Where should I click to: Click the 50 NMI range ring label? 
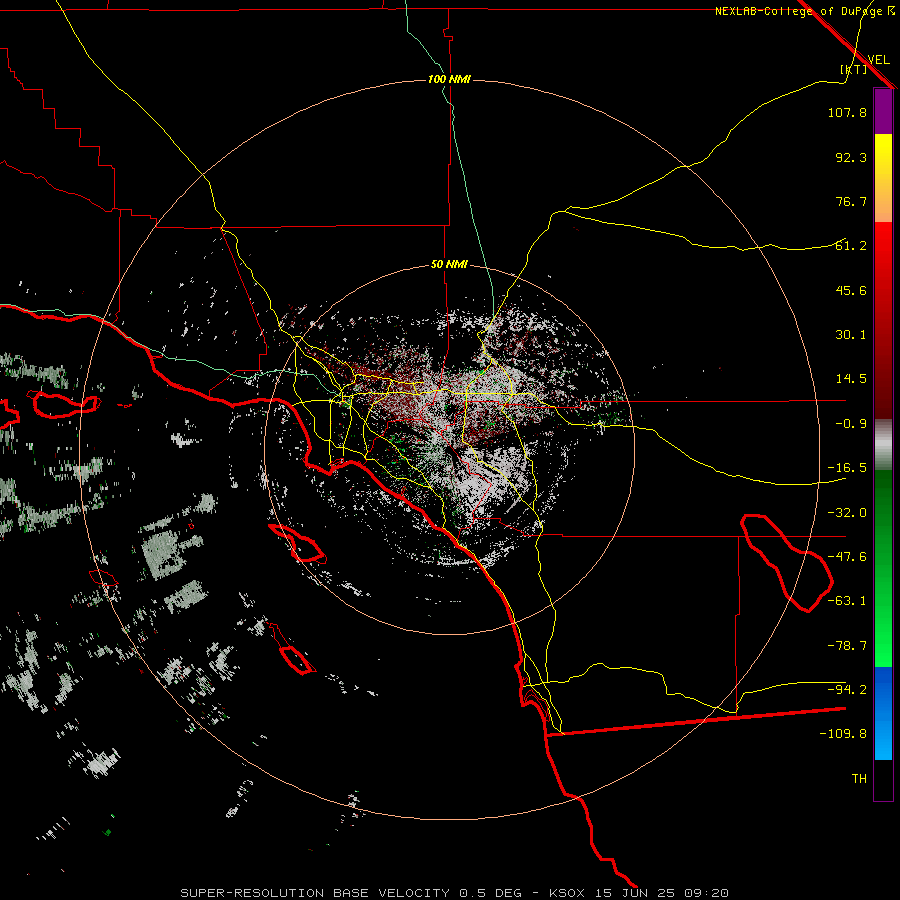449,265
